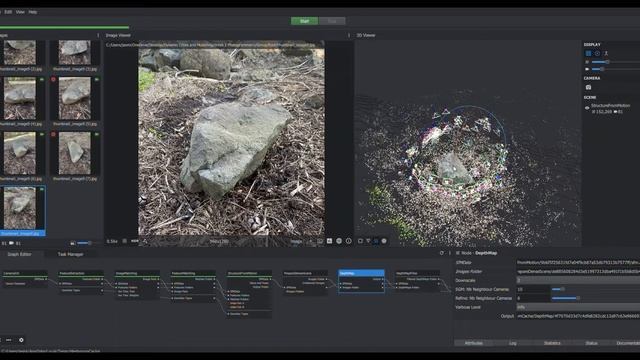Click the zoom value in image viewer toolbar
The image size is (640, 360).
(112, 241)
